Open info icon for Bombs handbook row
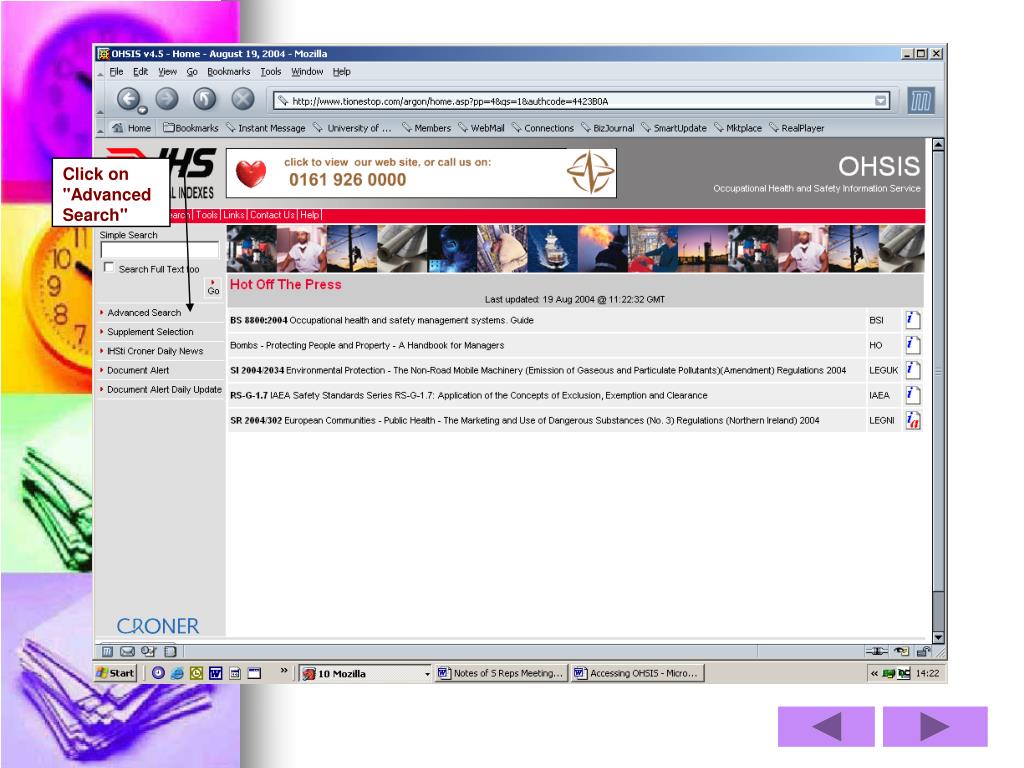The height and width of the screenshot is (768, 1024). (x=912, y=345)
